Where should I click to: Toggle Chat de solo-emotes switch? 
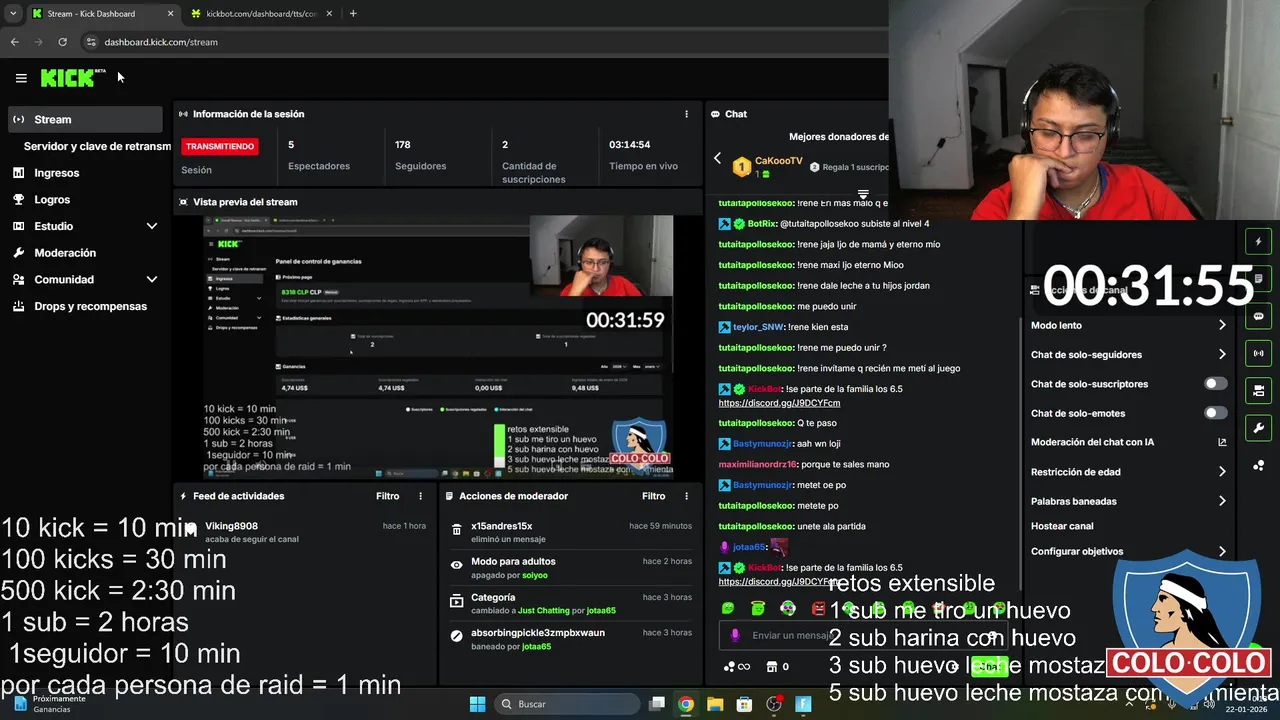click(1215, 413)
